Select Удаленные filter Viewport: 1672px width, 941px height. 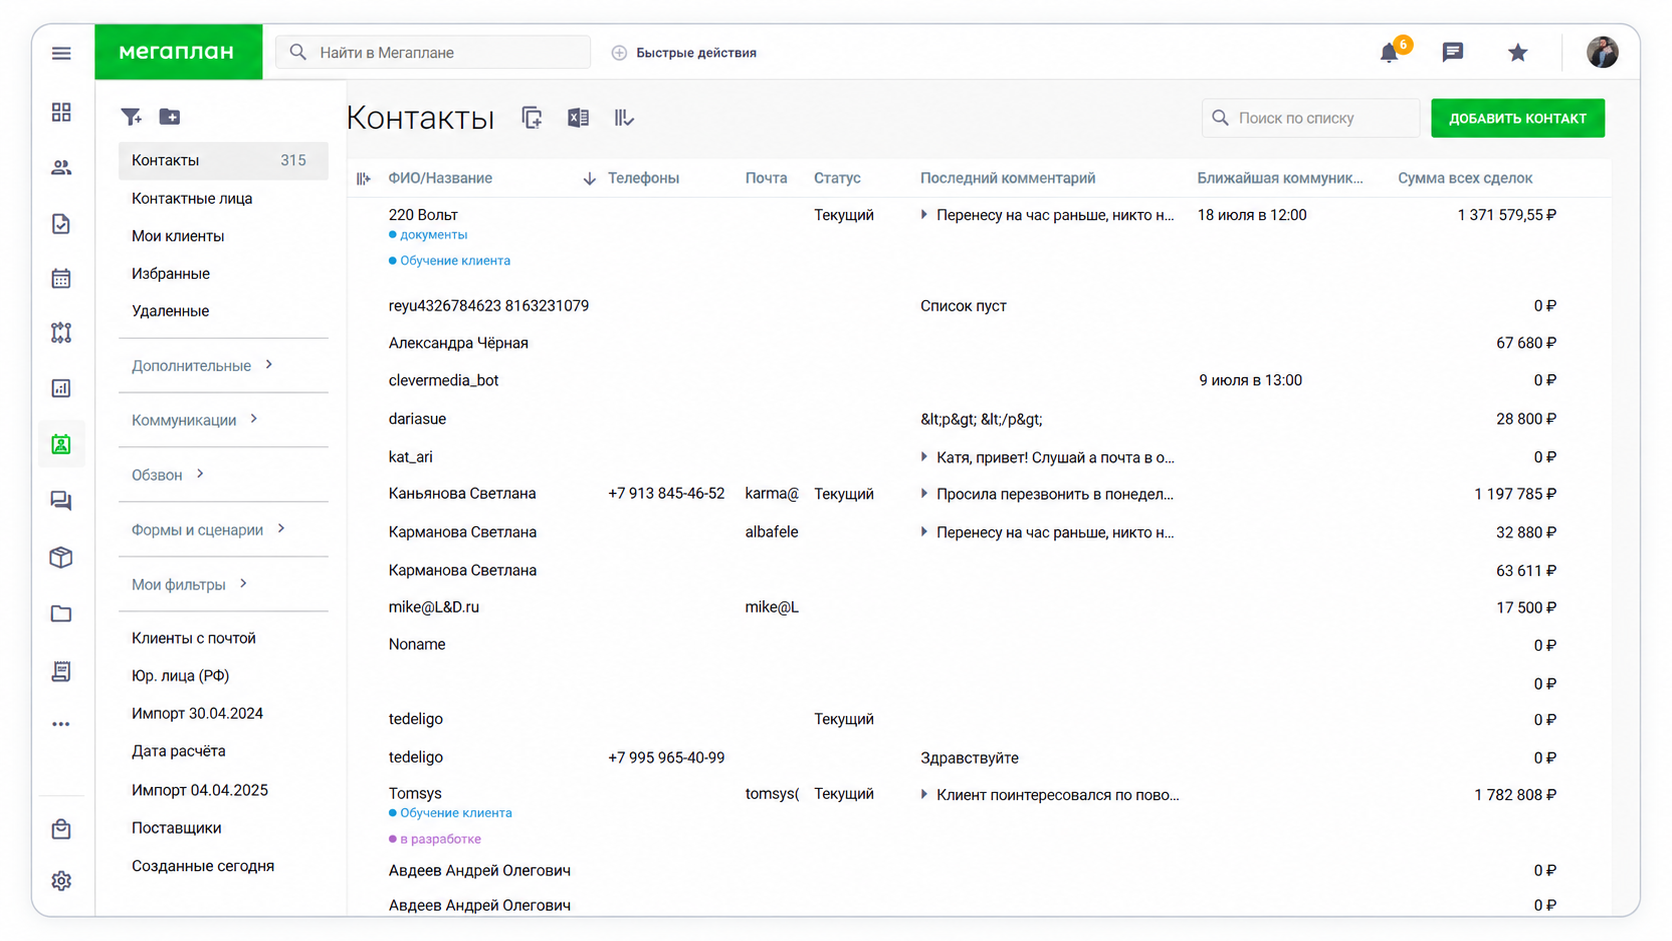pos(170,311)
